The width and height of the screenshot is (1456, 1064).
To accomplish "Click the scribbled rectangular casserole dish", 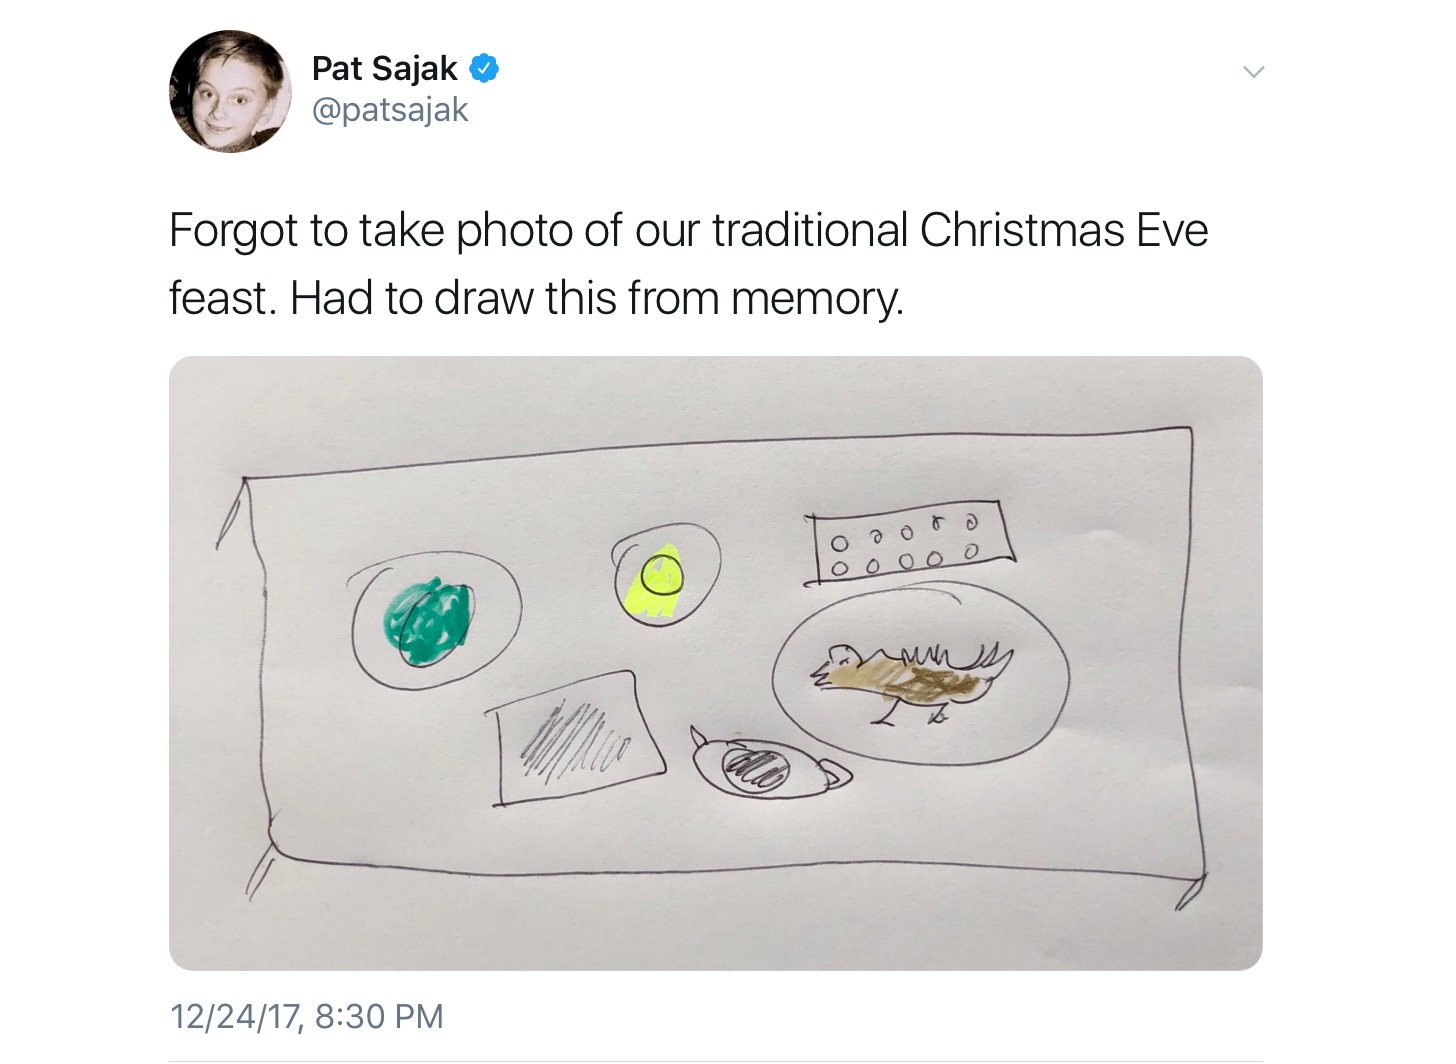I will [x=577, y=738].
